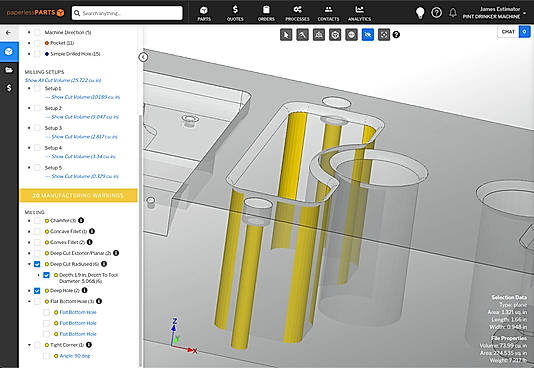This screenshot has height=368, width=534.
Task: Enable the Setup 3 checkbox
Action: 37,128
